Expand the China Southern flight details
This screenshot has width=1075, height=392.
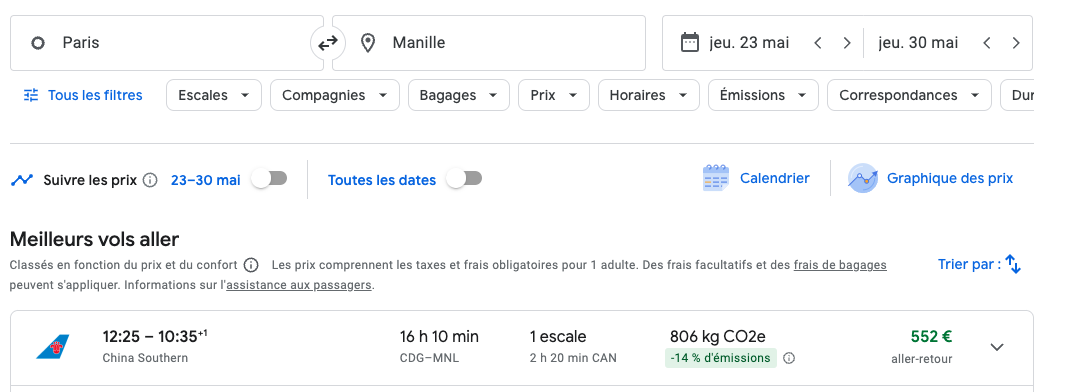point(997,347)
